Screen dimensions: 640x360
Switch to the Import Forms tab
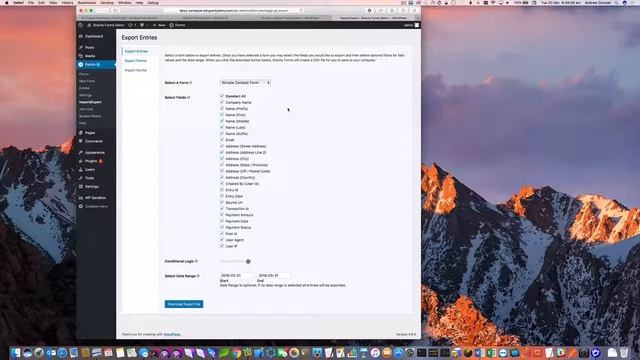pyautogui.click(x=136, y=70)
